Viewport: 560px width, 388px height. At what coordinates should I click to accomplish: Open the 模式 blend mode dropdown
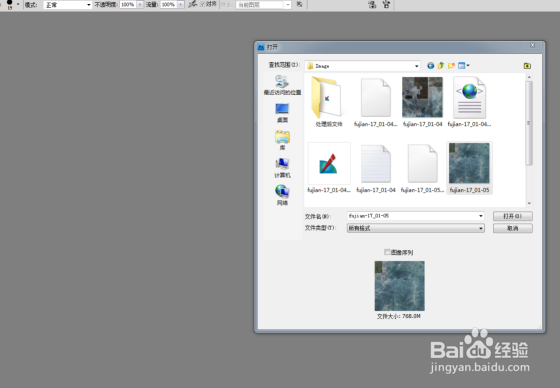pos(68,5)
